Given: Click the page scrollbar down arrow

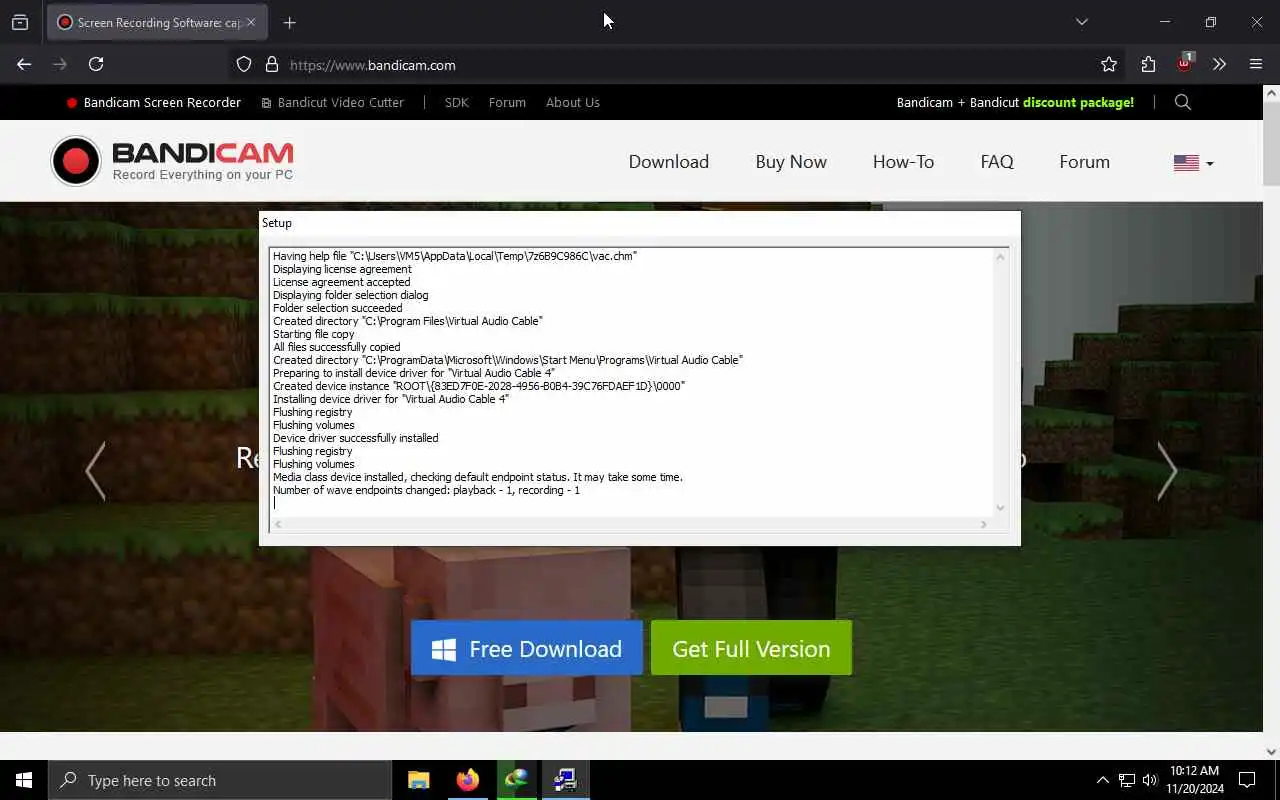Looking at the screenshot, I should click(1271, 751).
